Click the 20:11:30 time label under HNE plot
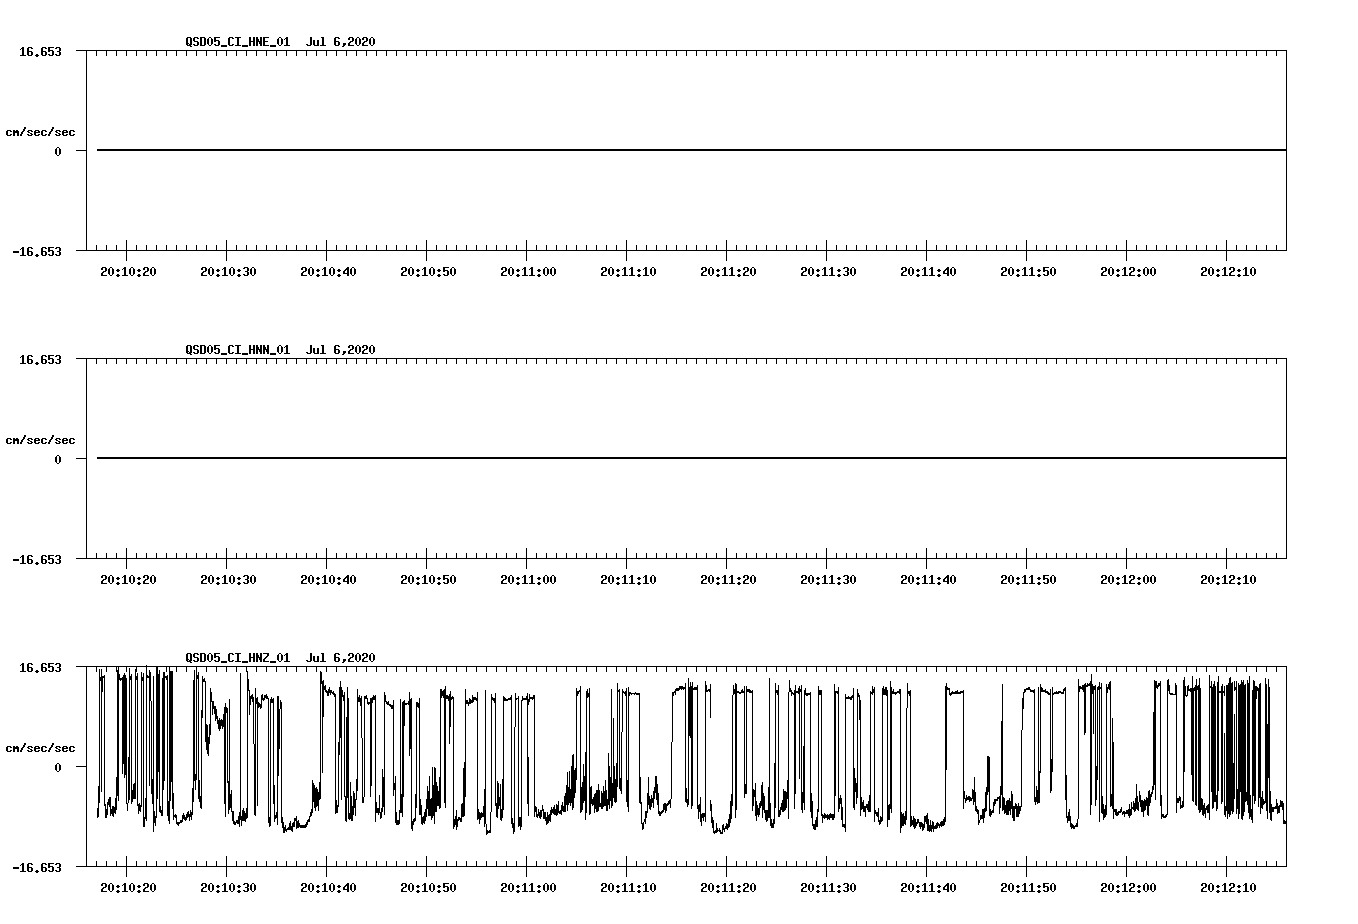Screen dimensions: 1358x924 828,271
